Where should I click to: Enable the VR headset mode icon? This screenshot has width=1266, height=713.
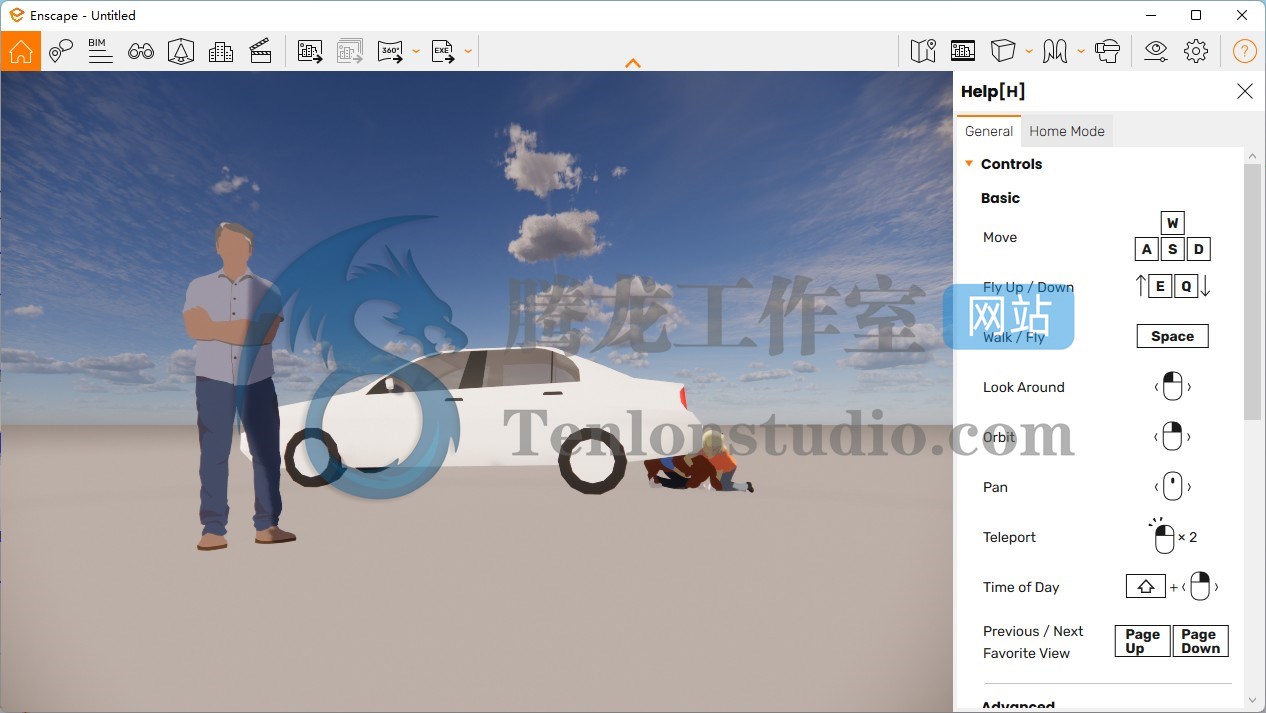tap(1107, 51)
